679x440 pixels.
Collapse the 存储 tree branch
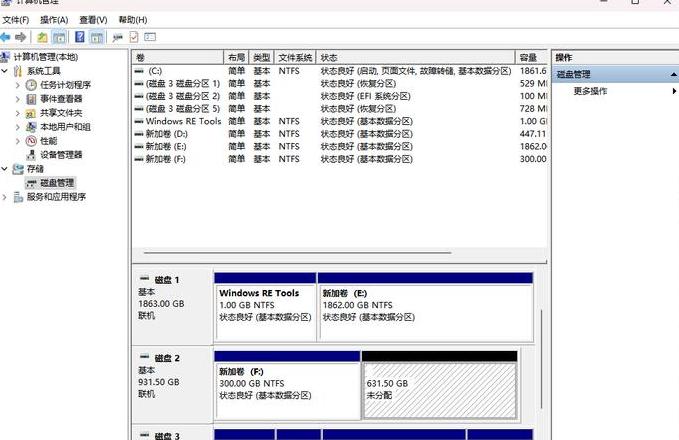click(x=5, y=168)
